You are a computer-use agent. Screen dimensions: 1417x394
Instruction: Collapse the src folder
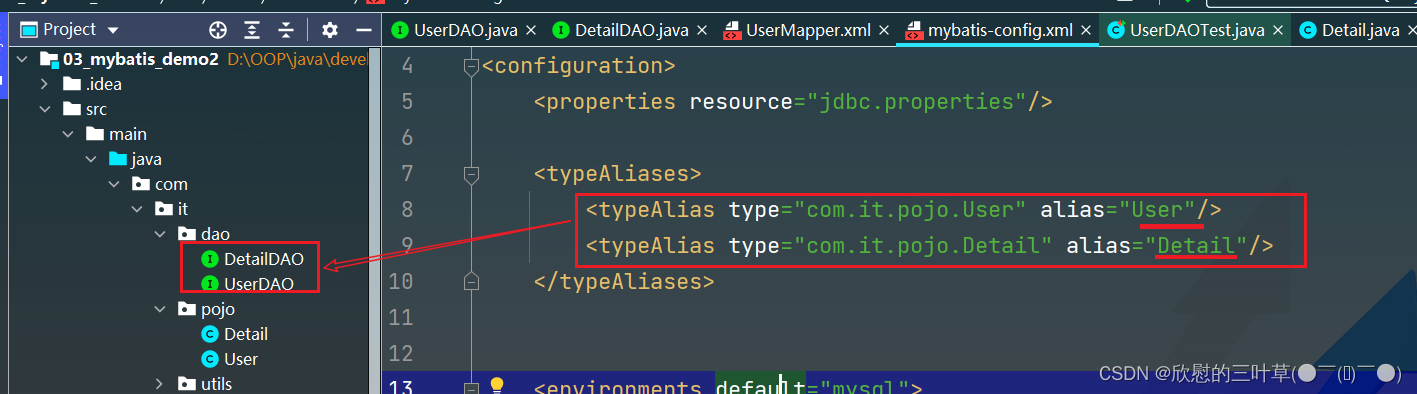pos(44,109)
